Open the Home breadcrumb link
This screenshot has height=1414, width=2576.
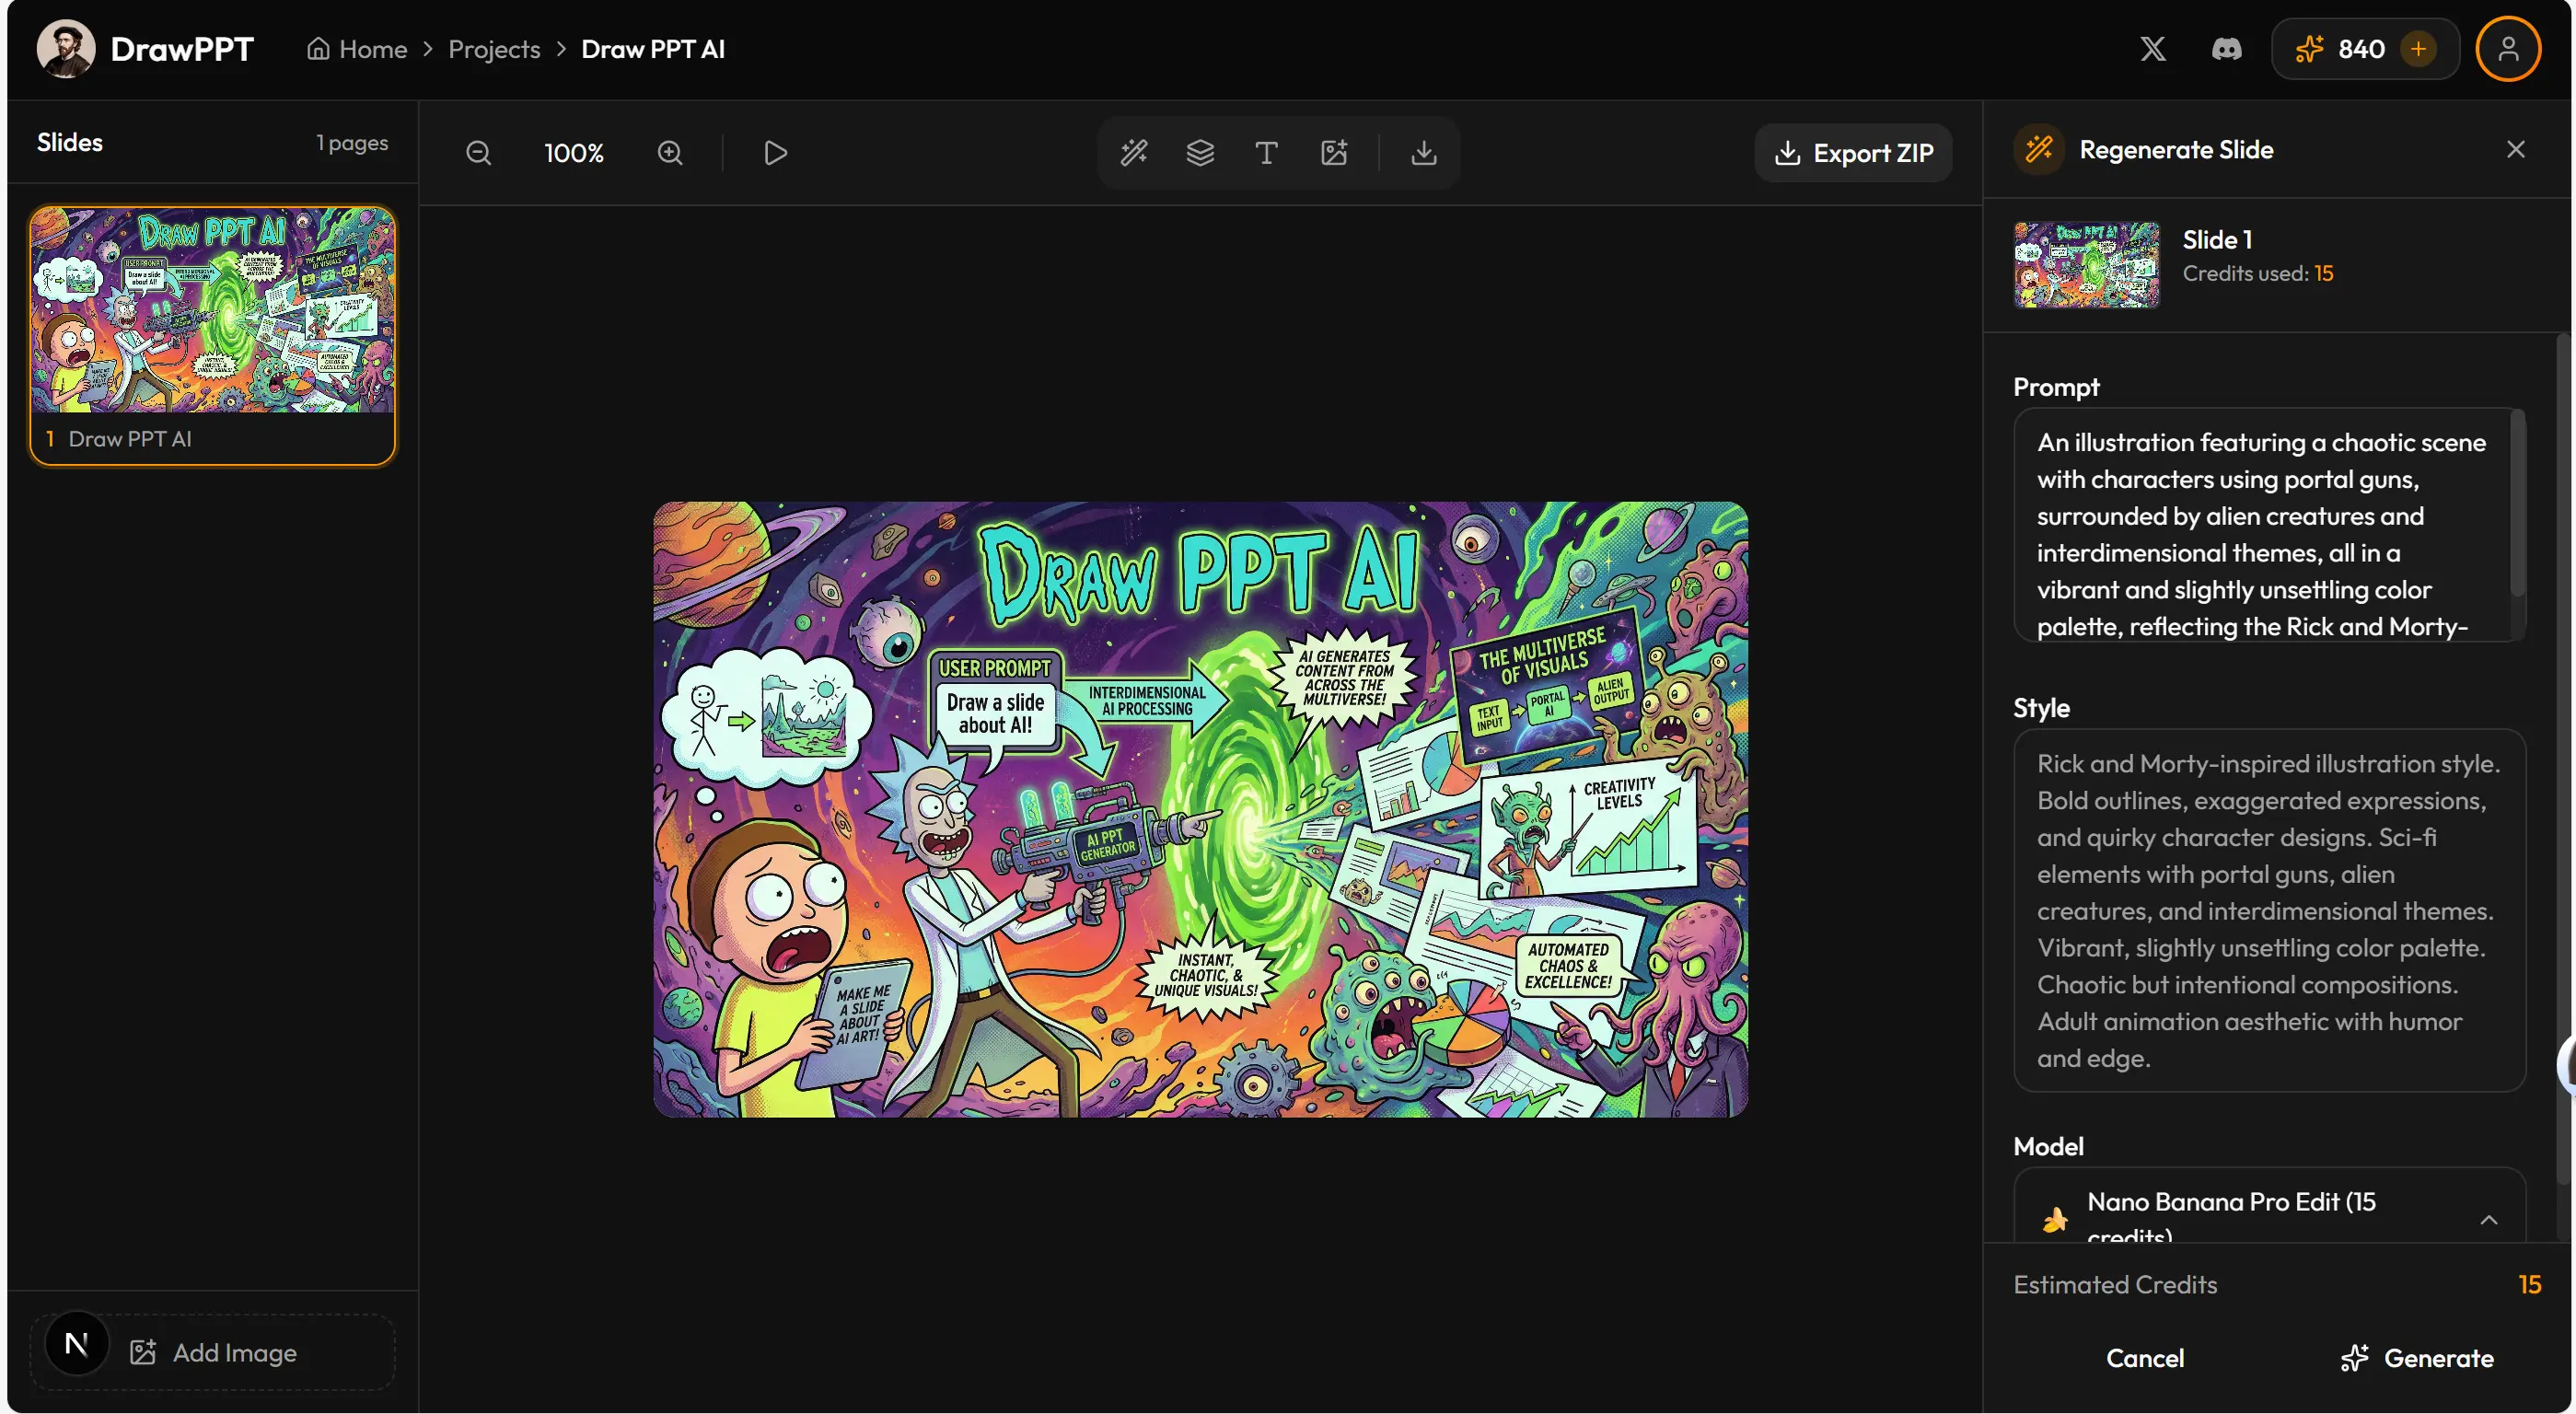356,49
